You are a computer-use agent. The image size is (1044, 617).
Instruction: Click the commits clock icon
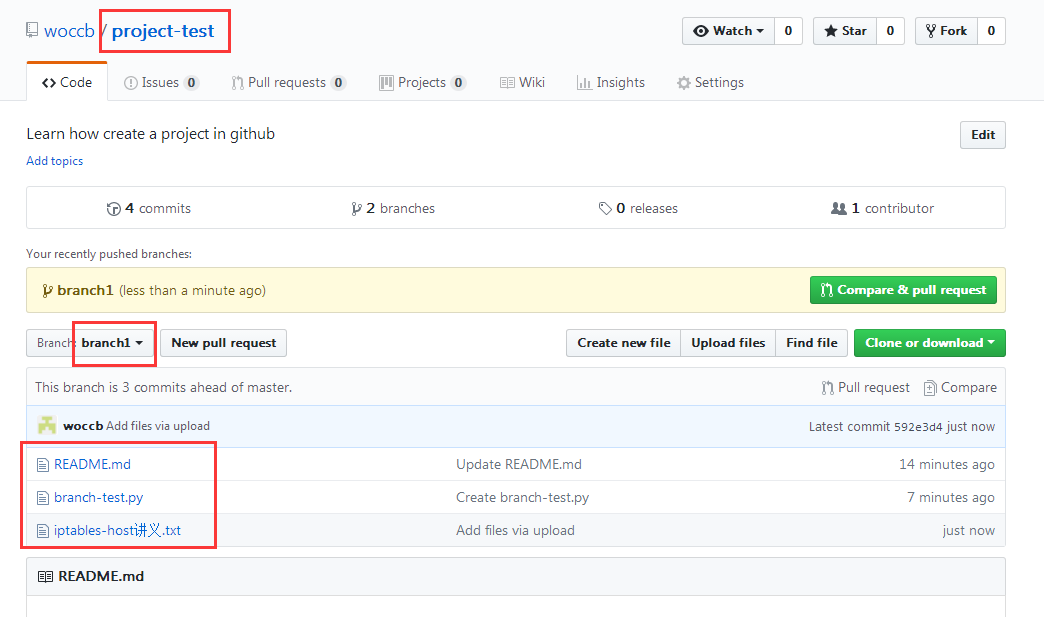coord(114,209)
